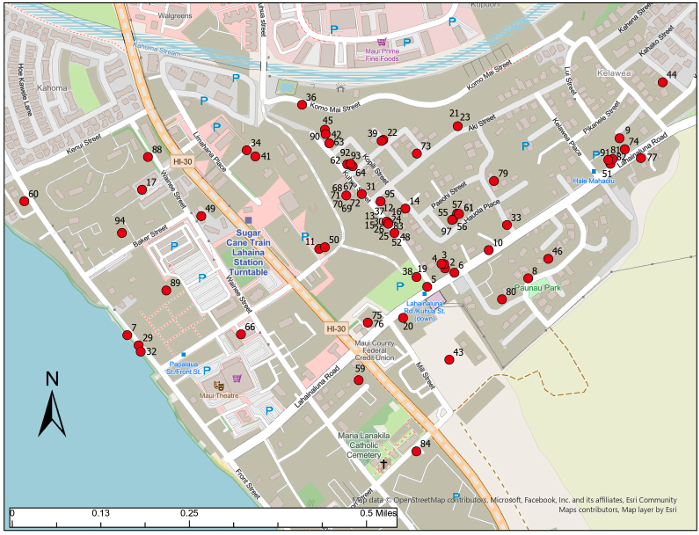The height and width of the screenshot is (535, 699).
Task: Select red marker number 84
Action: pos(416,451)
